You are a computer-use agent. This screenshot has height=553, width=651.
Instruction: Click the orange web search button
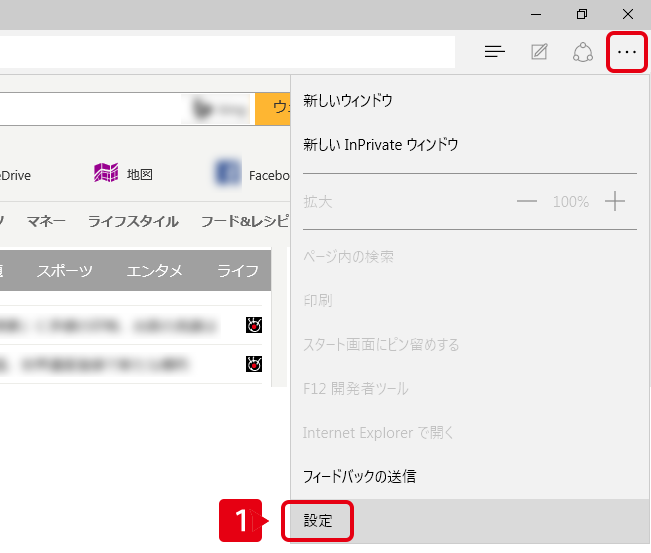(x=272, y=109)
